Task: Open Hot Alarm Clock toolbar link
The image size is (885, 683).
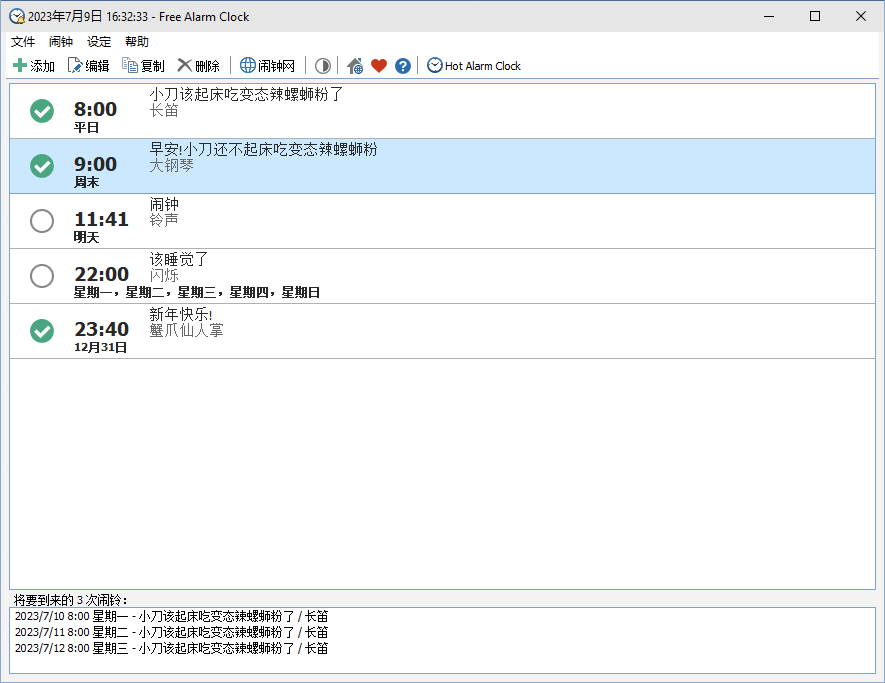Action: (x=474, y=66)
